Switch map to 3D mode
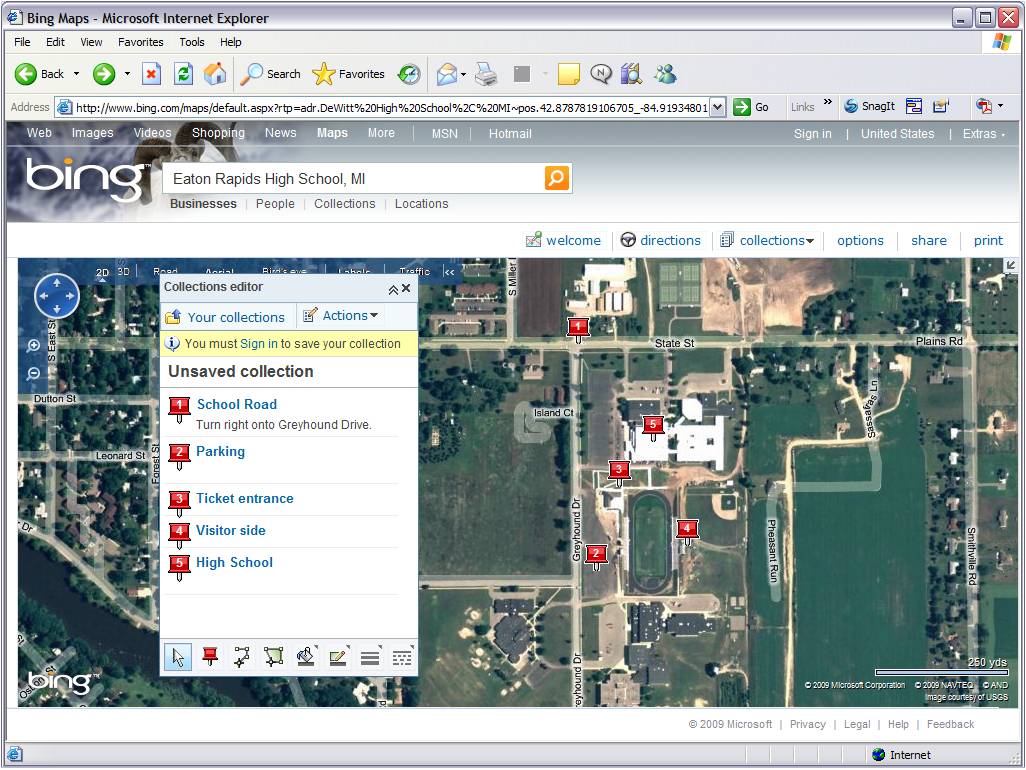 [x=124, y=271]
